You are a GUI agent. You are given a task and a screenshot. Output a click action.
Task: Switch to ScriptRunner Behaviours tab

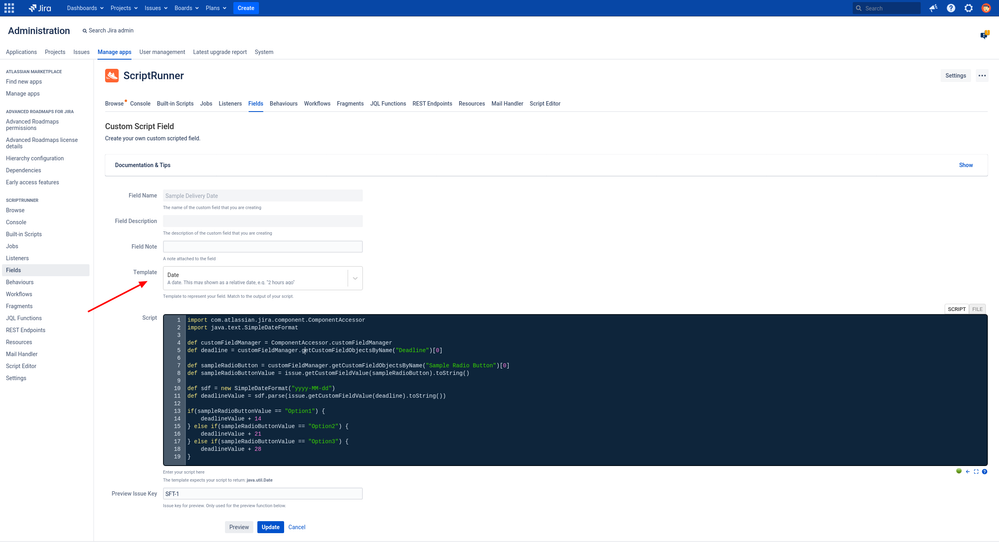284,104
